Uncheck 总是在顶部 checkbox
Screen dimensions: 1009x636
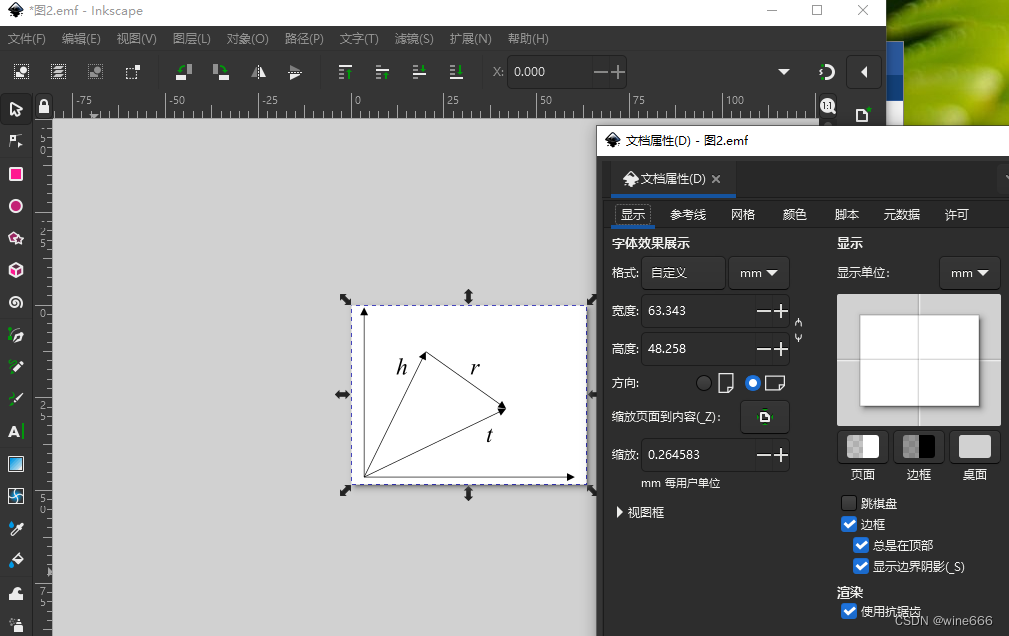[861, 545]
